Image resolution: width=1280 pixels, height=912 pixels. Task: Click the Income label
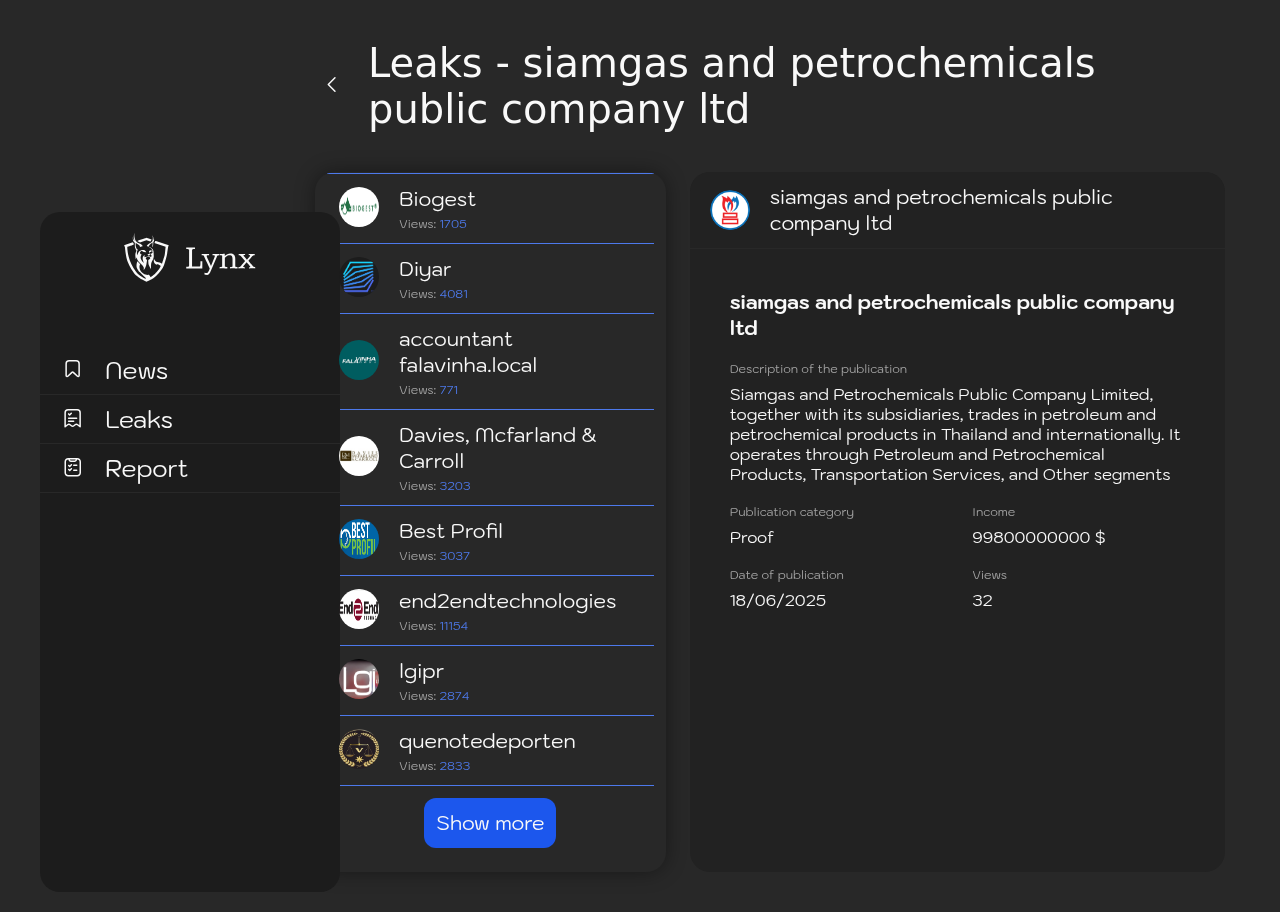(994, 512)
